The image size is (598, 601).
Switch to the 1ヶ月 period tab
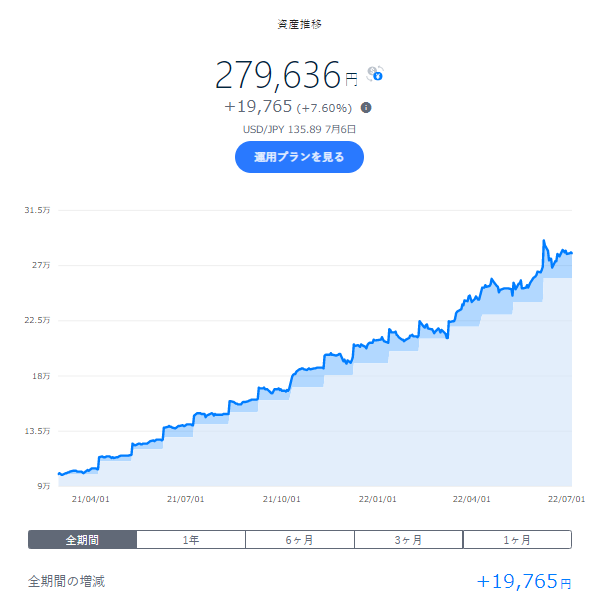(x=518, y=540)
